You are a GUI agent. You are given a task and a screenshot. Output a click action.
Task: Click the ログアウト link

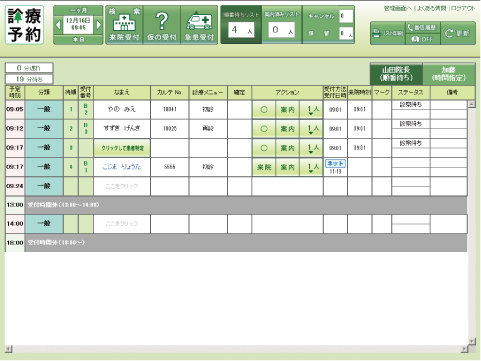[463, 8]
